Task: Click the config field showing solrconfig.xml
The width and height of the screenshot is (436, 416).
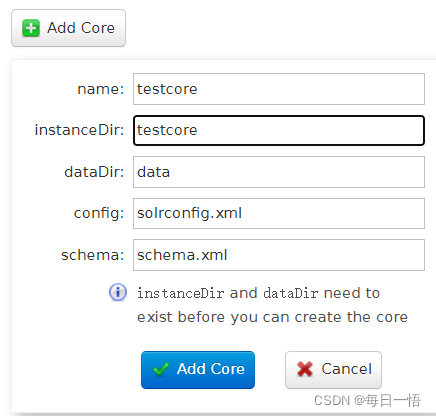Action: [279, 213]
